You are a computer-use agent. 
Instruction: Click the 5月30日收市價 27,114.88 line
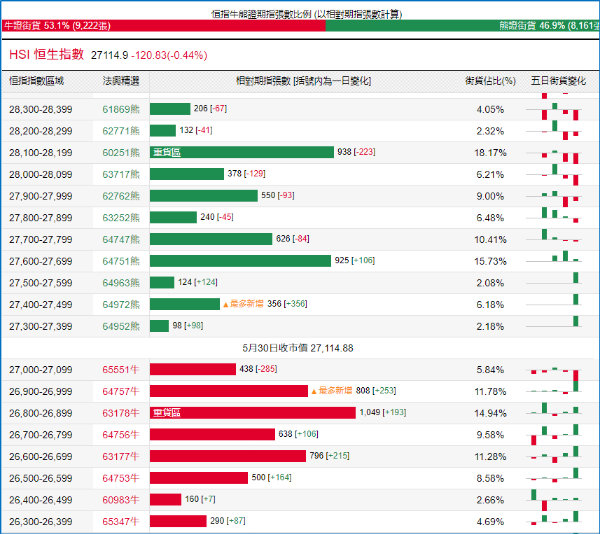point(298,348)
